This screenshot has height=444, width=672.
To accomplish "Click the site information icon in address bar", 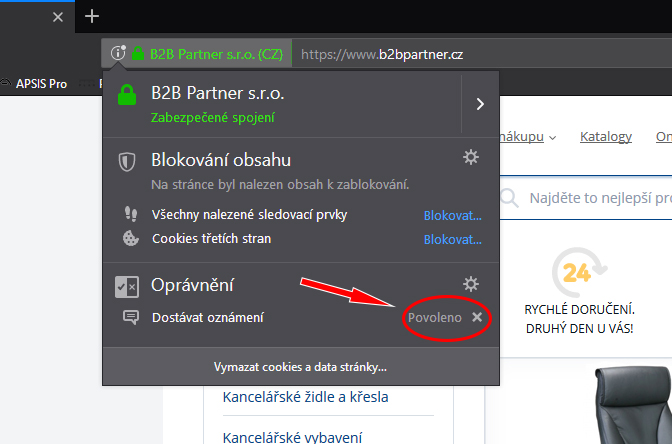I will 117,53.
